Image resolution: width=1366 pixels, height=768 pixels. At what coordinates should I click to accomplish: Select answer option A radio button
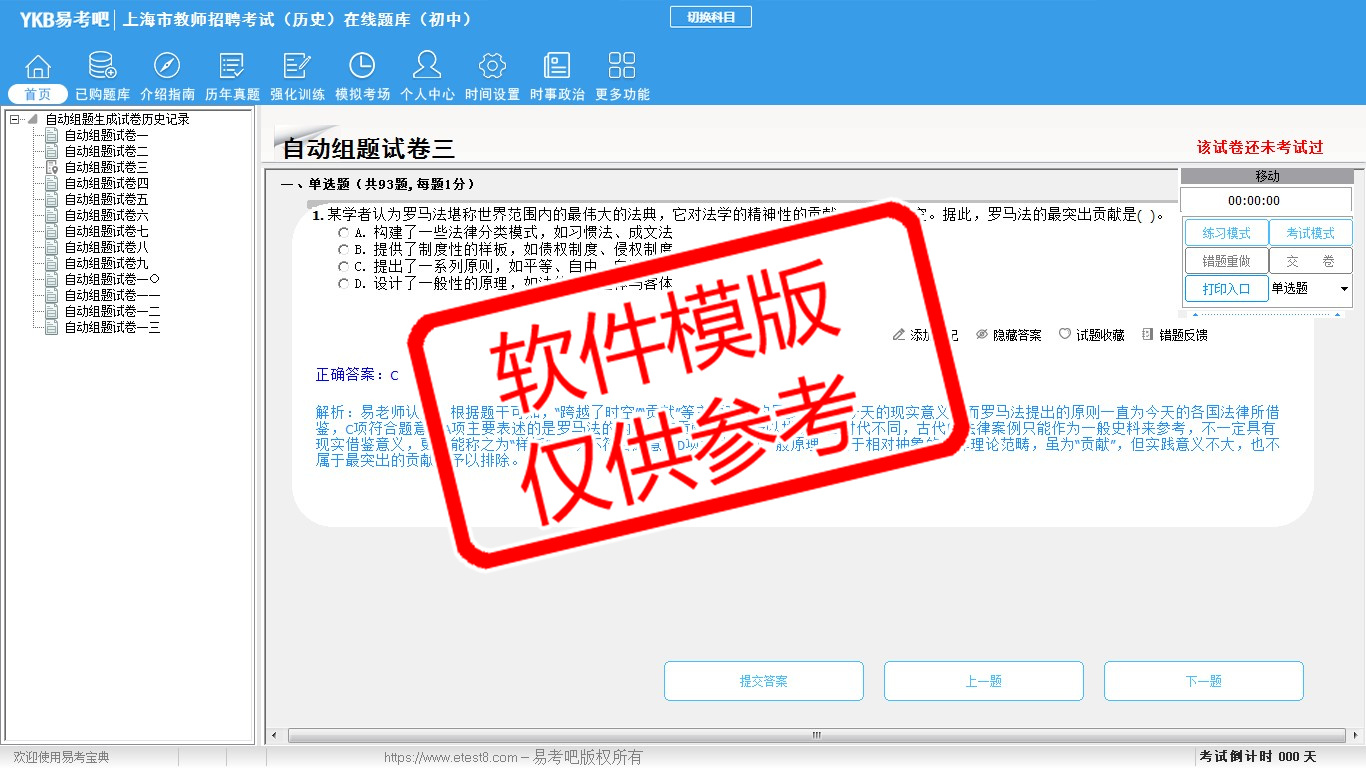[x=344, y=232]
